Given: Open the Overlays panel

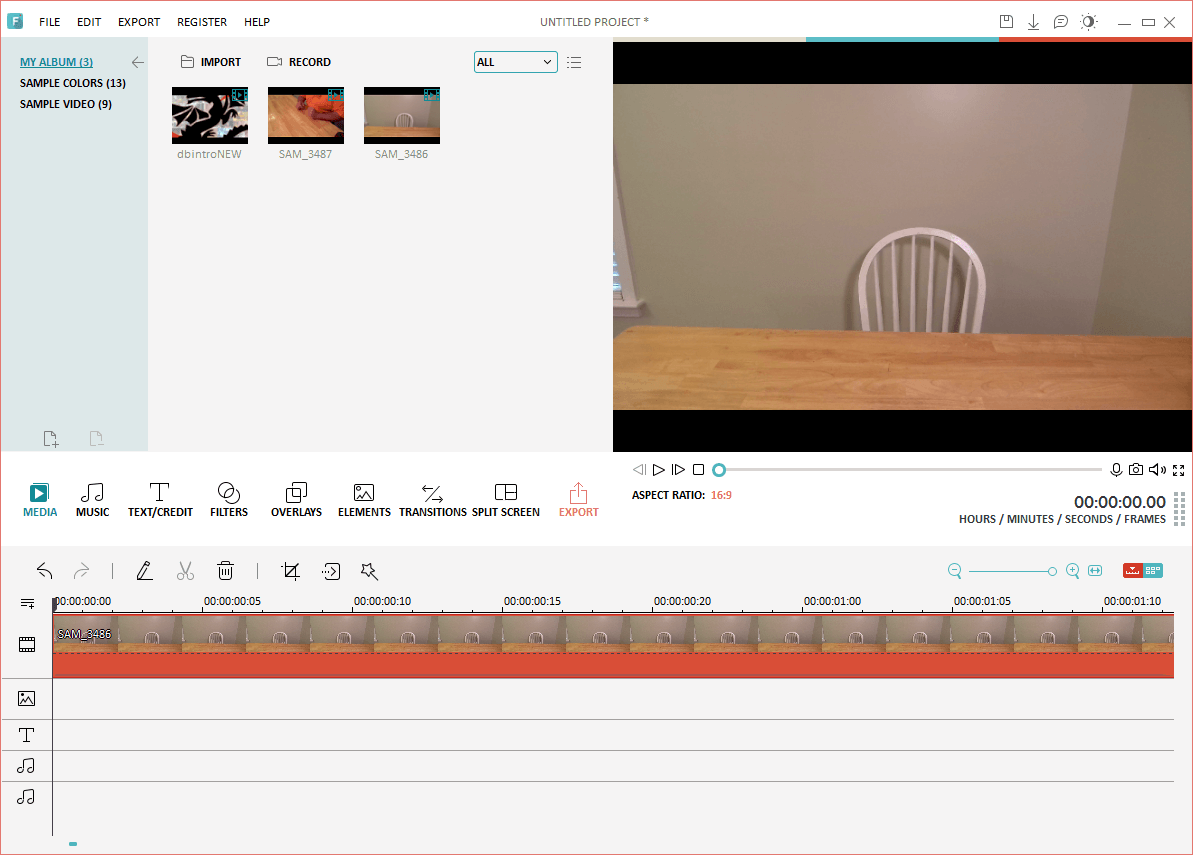Looking at the screenshot, I should coord(296,500).
